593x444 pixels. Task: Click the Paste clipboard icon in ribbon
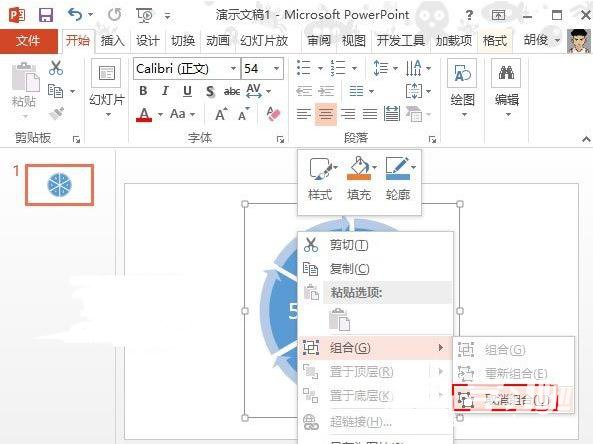coord(25,78)
